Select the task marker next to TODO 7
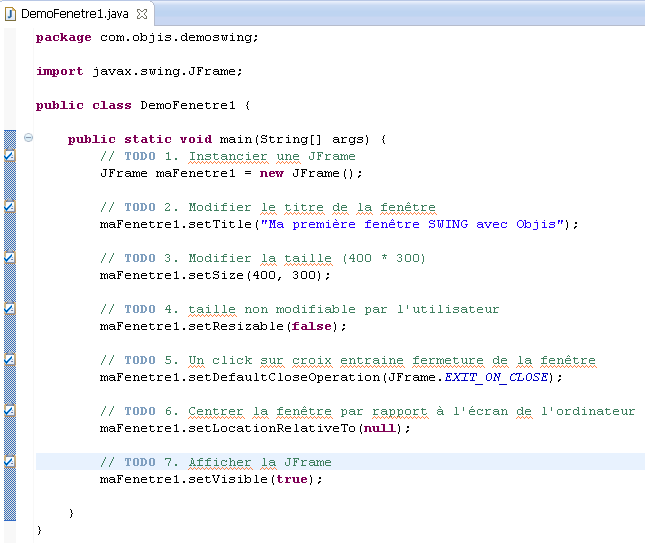645x543 pixels. 10,461
